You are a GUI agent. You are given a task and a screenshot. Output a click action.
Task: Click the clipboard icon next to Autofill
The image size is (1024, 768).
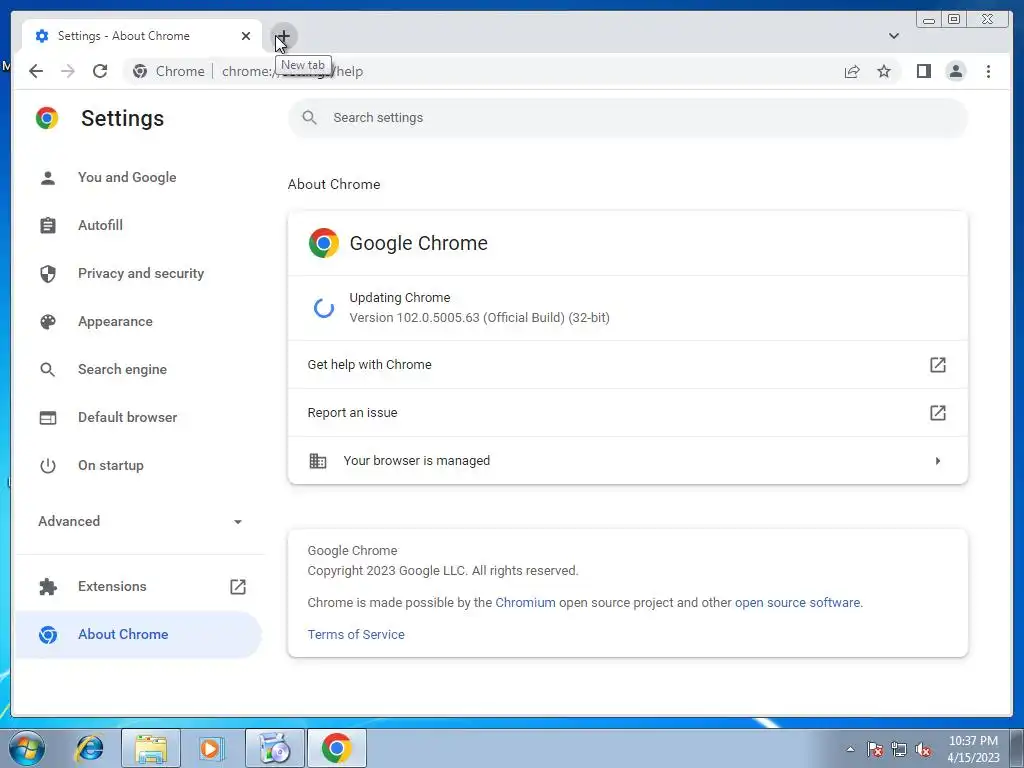[48, 225]
